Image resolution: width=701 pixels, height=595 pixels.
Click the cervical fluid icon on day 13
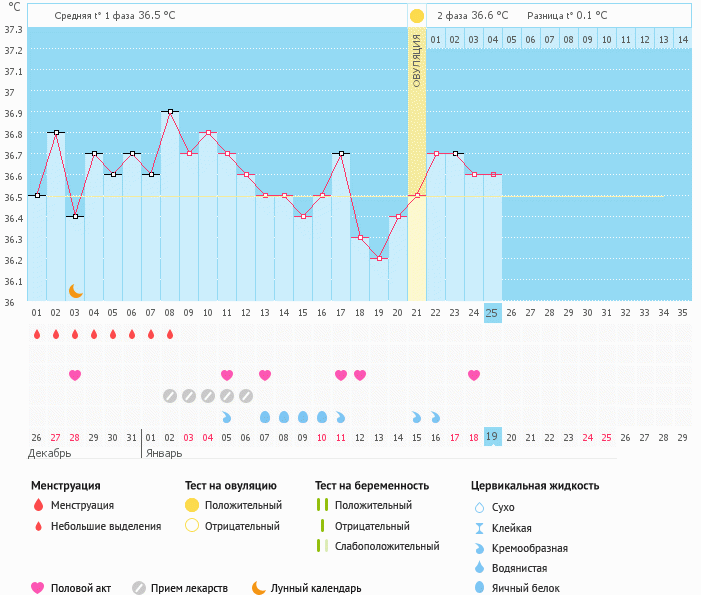tap(265, 417)
